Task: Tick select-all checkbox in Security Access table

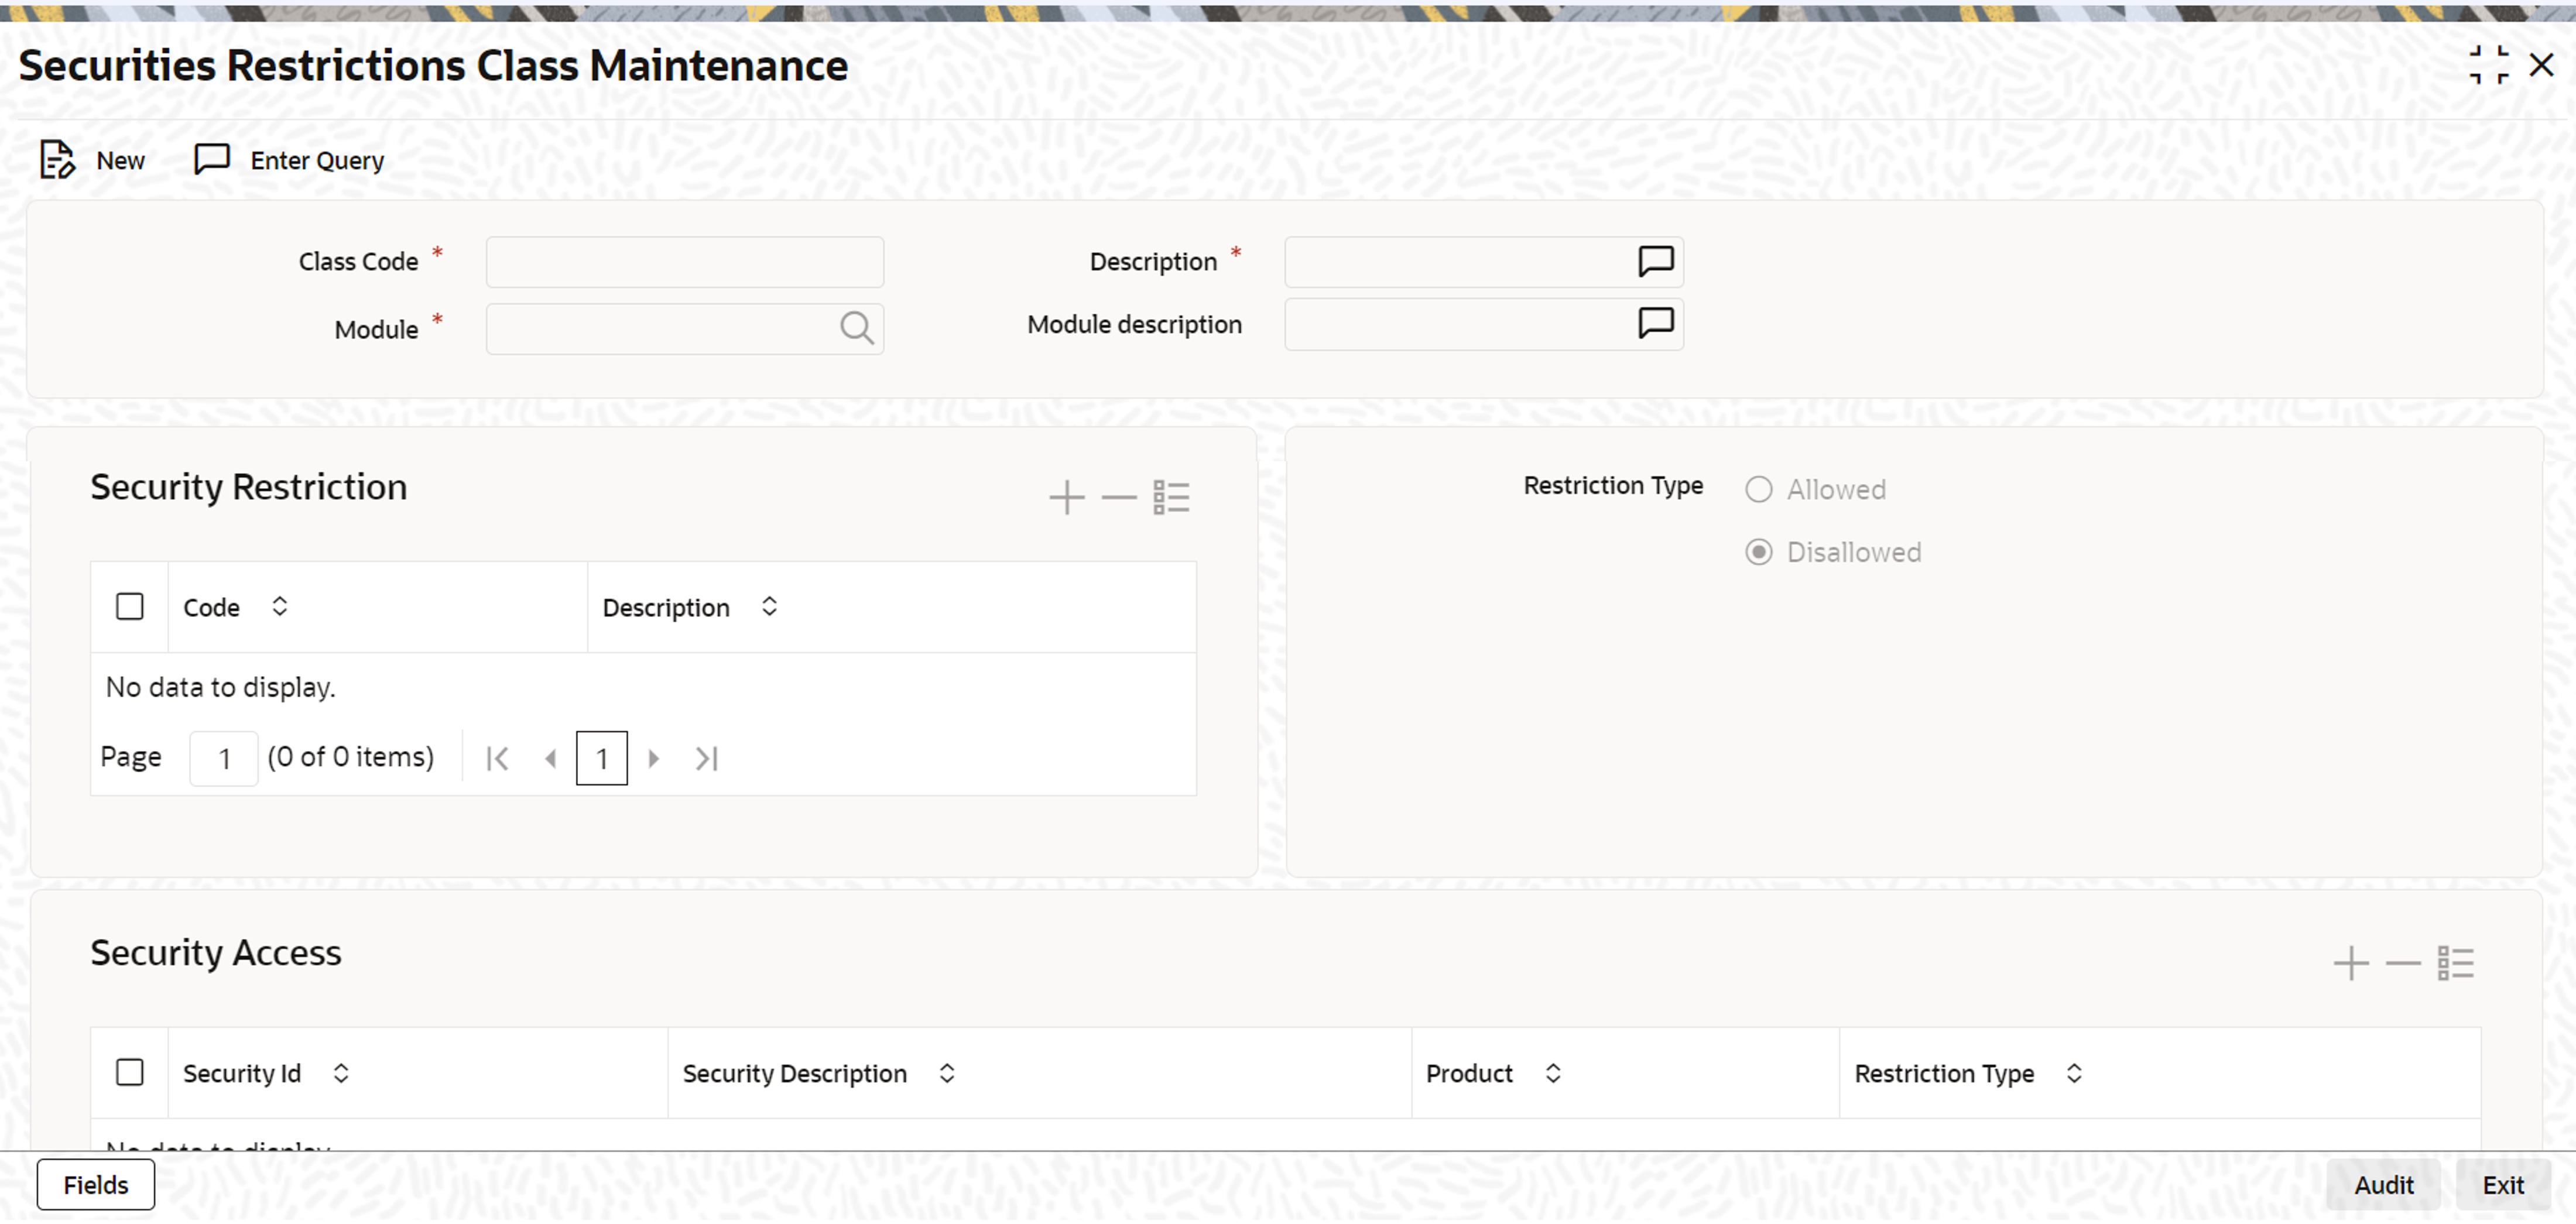Action: [130, 1073]
